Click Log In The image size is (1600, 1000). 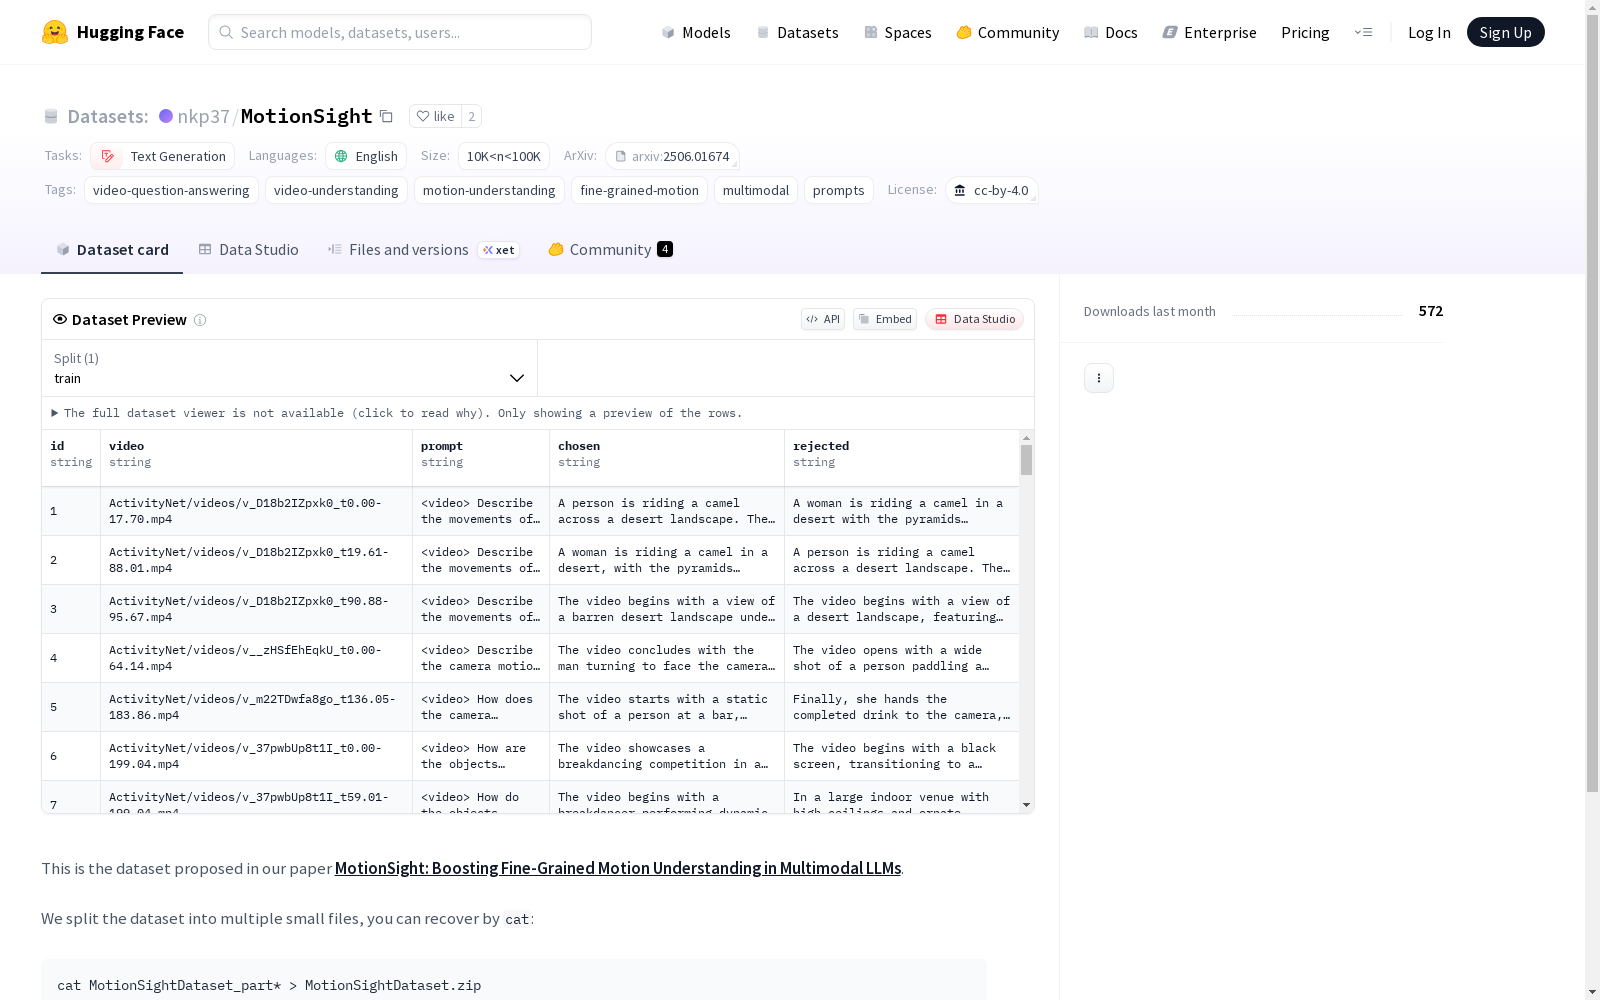point(1429,32)
